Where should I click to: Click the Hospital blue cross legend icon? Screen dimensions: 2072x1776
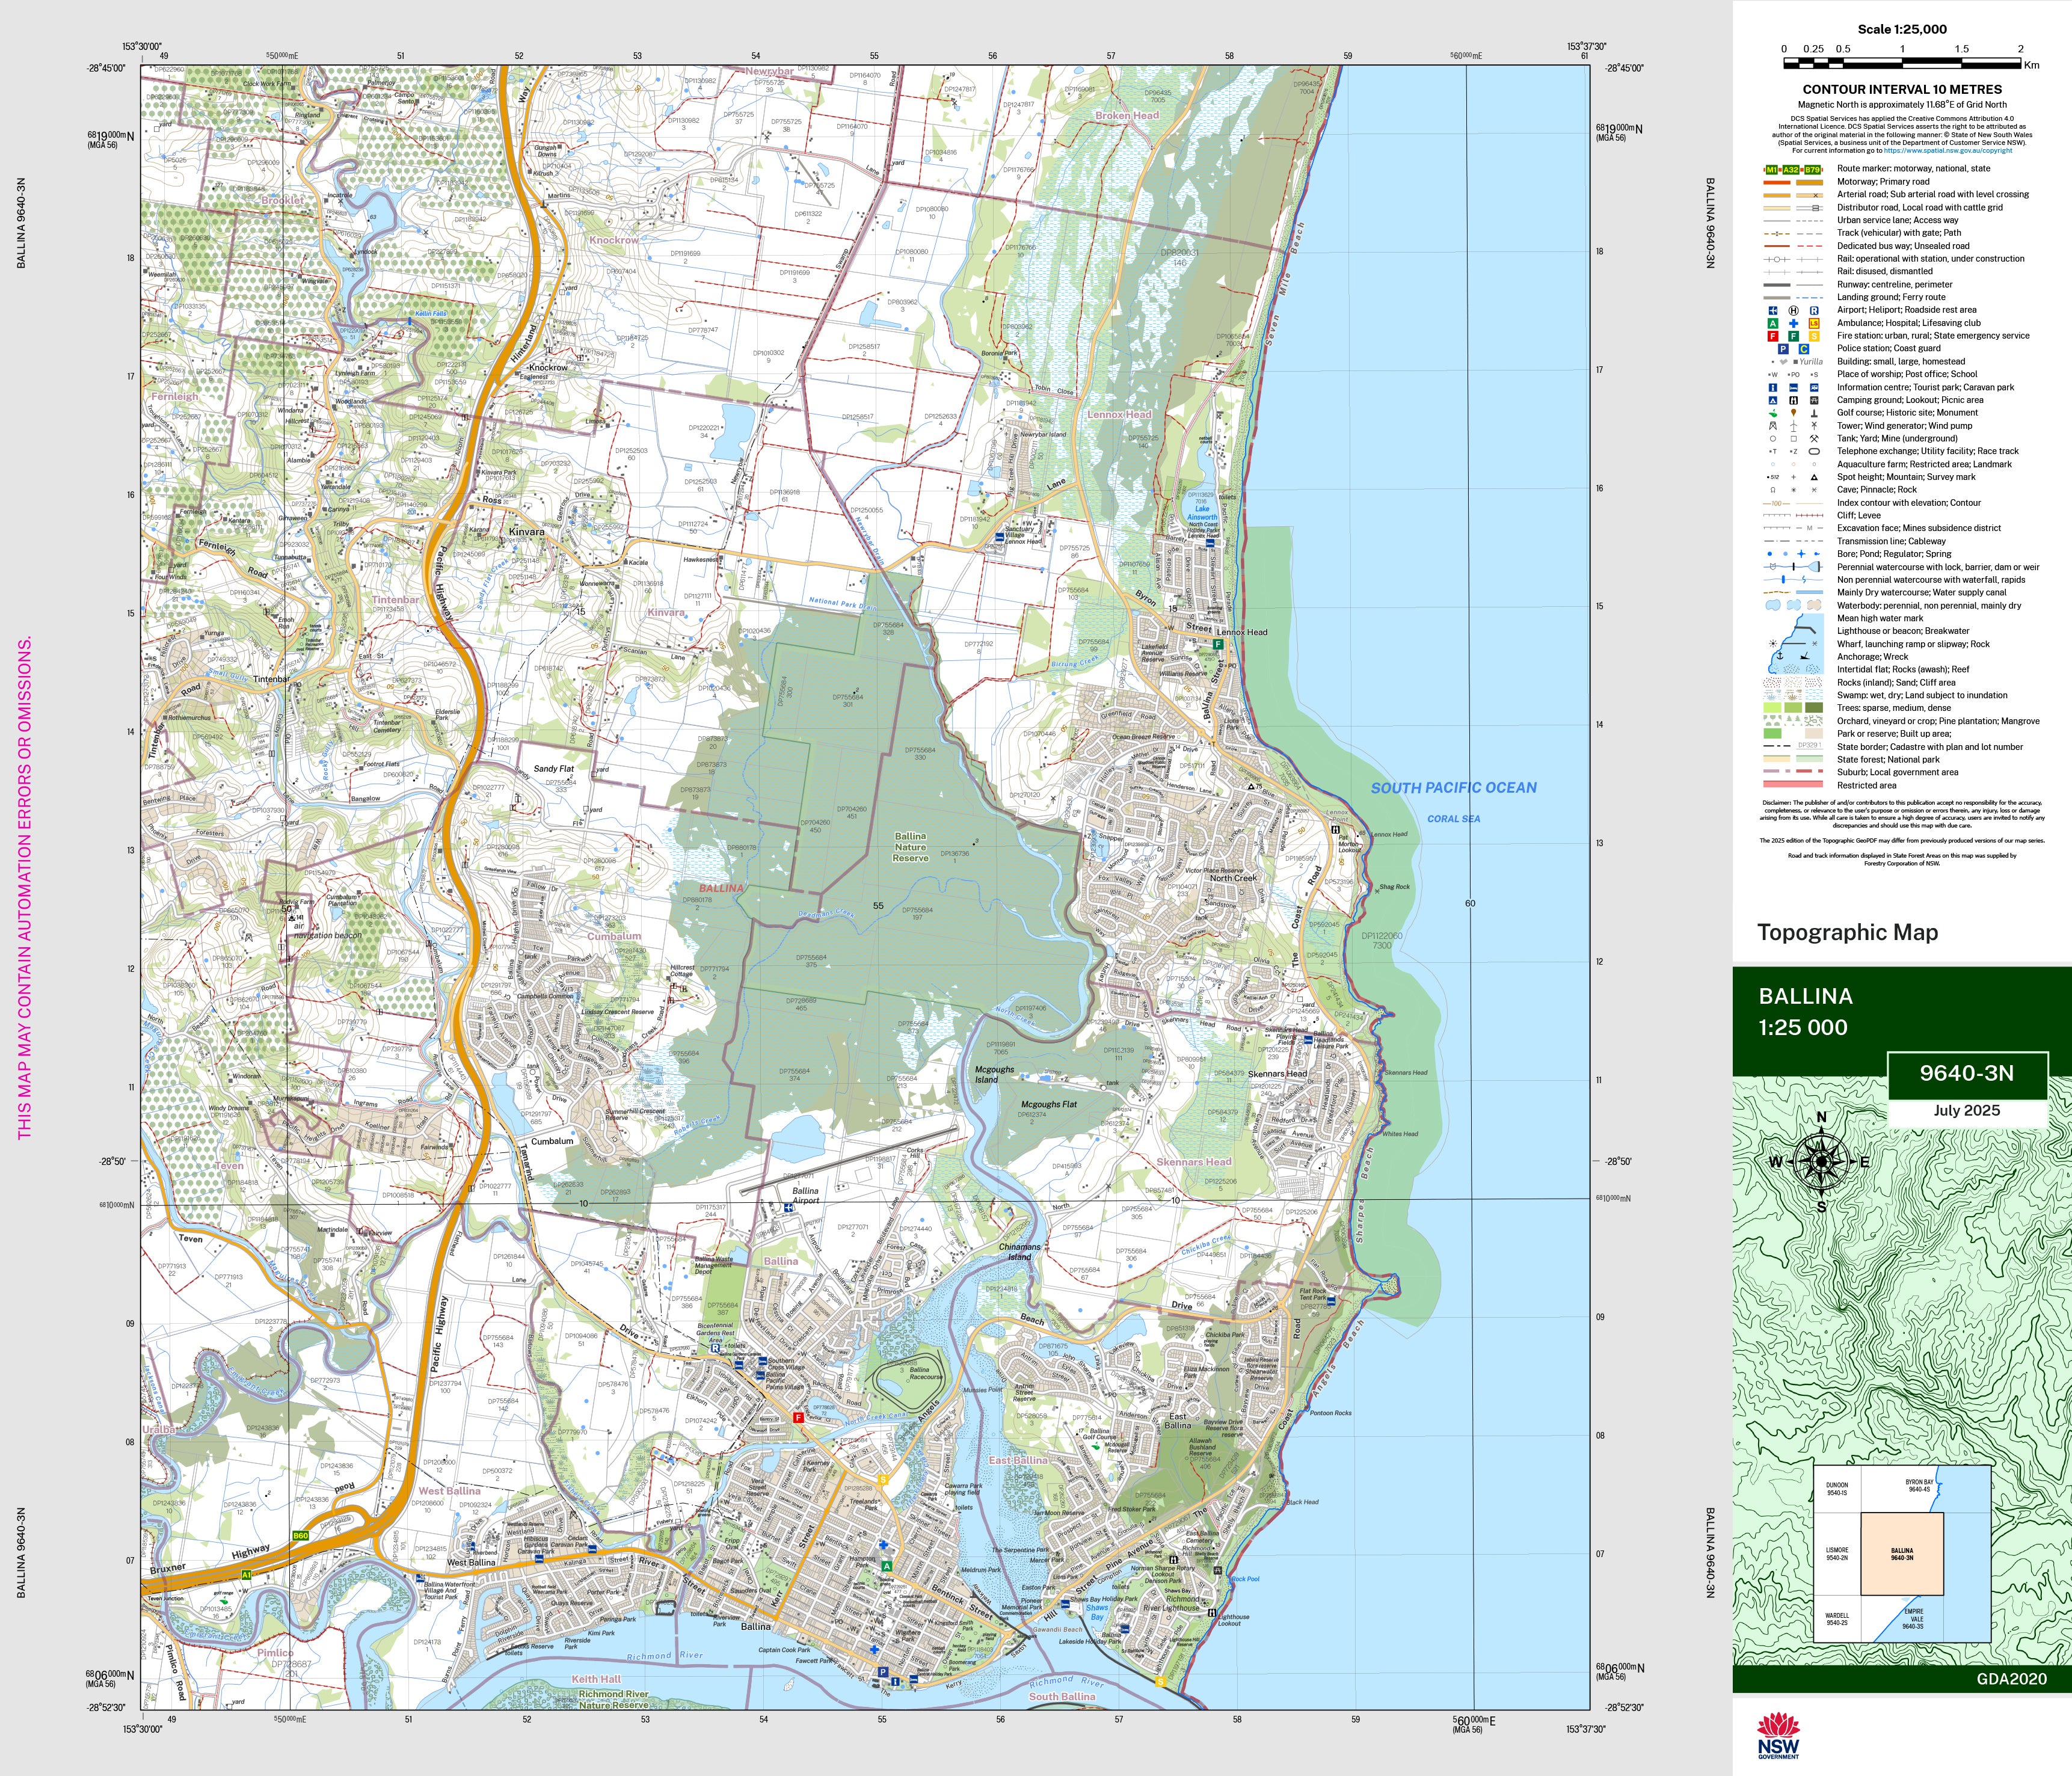pos(1794,324)
